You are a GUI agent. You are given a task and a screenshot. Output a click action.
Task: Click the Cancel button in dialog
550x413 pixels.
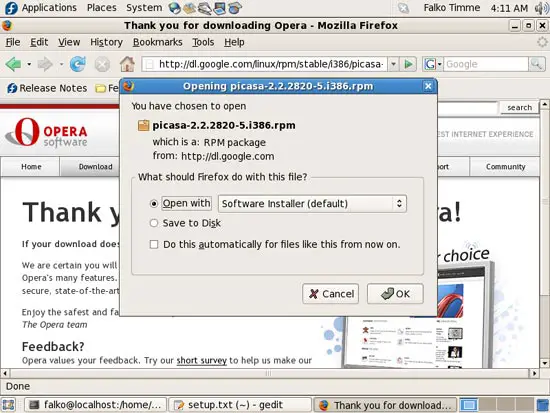click(x=330, y=294)
